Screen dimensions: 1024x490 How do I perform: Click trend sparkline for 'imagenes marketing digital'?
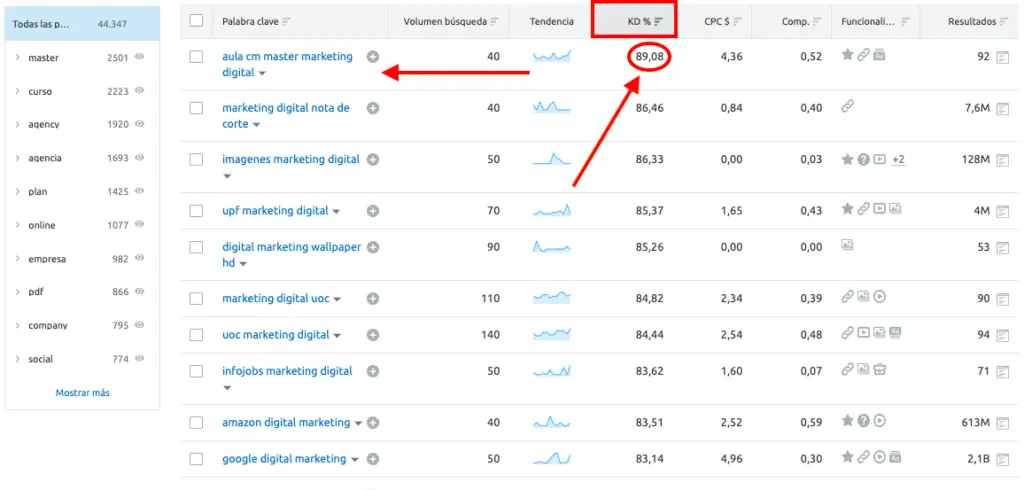551,159
